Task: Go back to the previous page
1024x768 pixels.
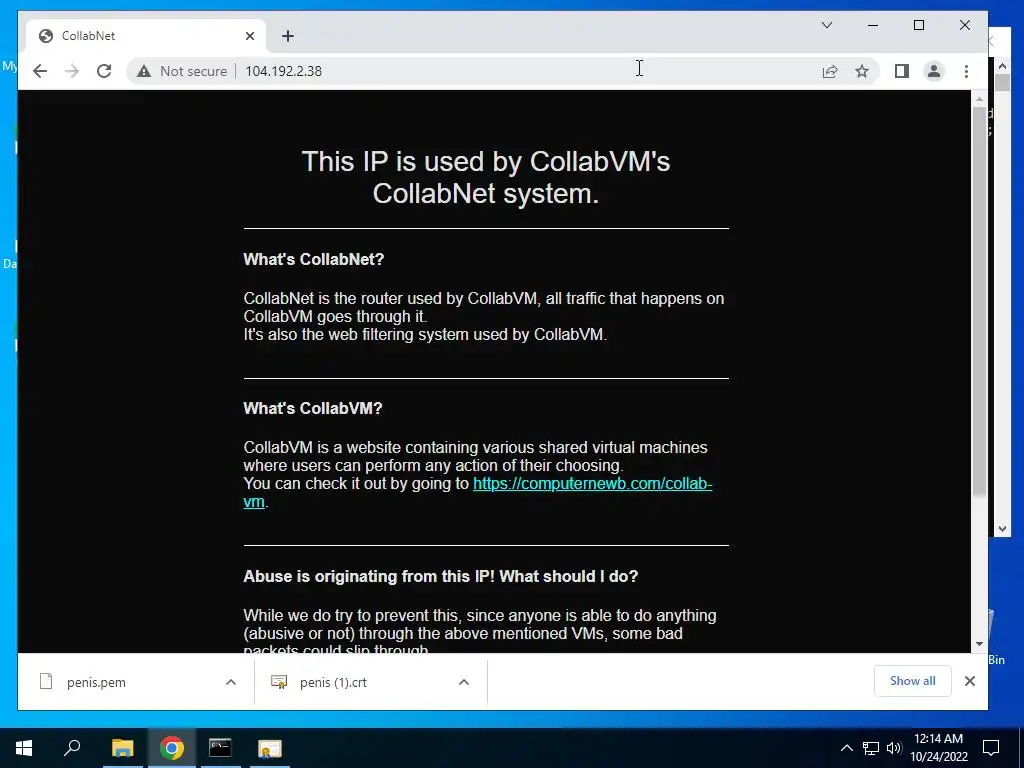Action: (40, 71)
